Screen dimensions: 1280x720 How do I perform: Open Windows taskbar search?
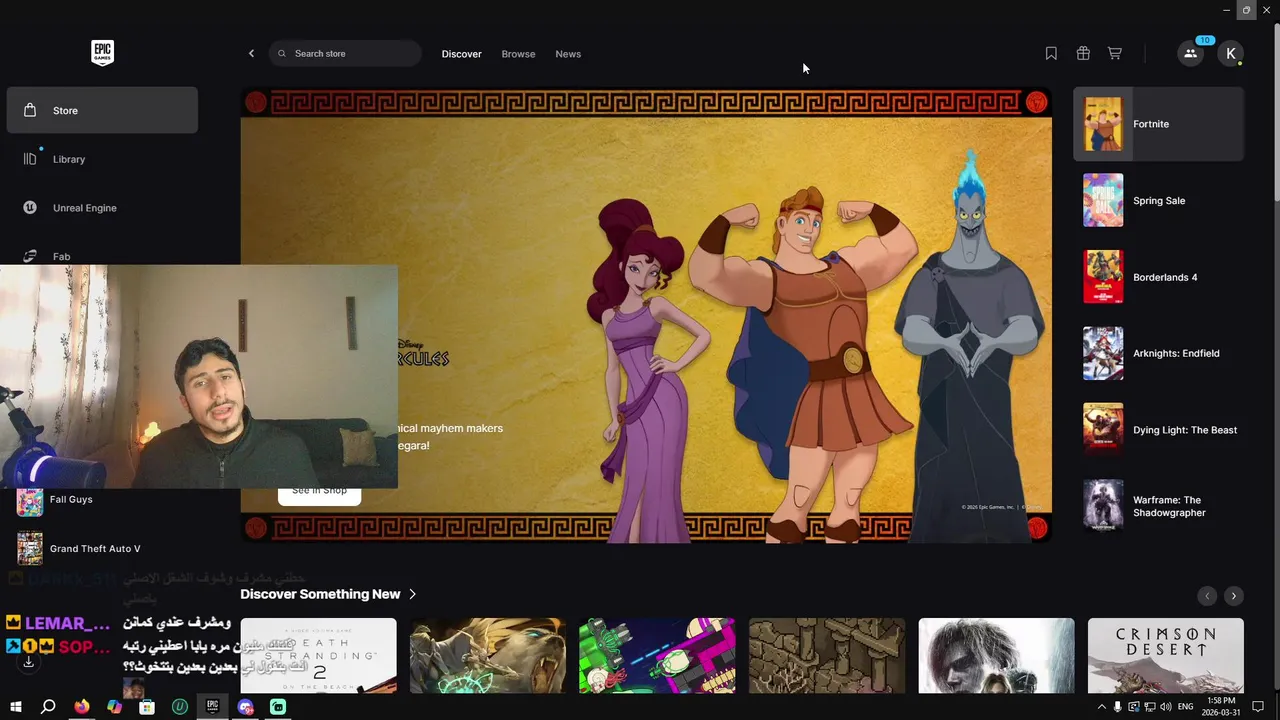tap(48, 707)
